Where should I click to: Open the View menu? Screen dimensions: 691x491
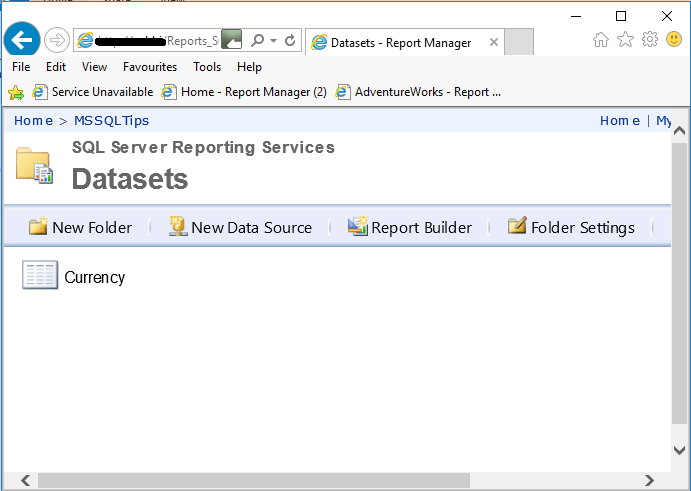coord(94,67)
